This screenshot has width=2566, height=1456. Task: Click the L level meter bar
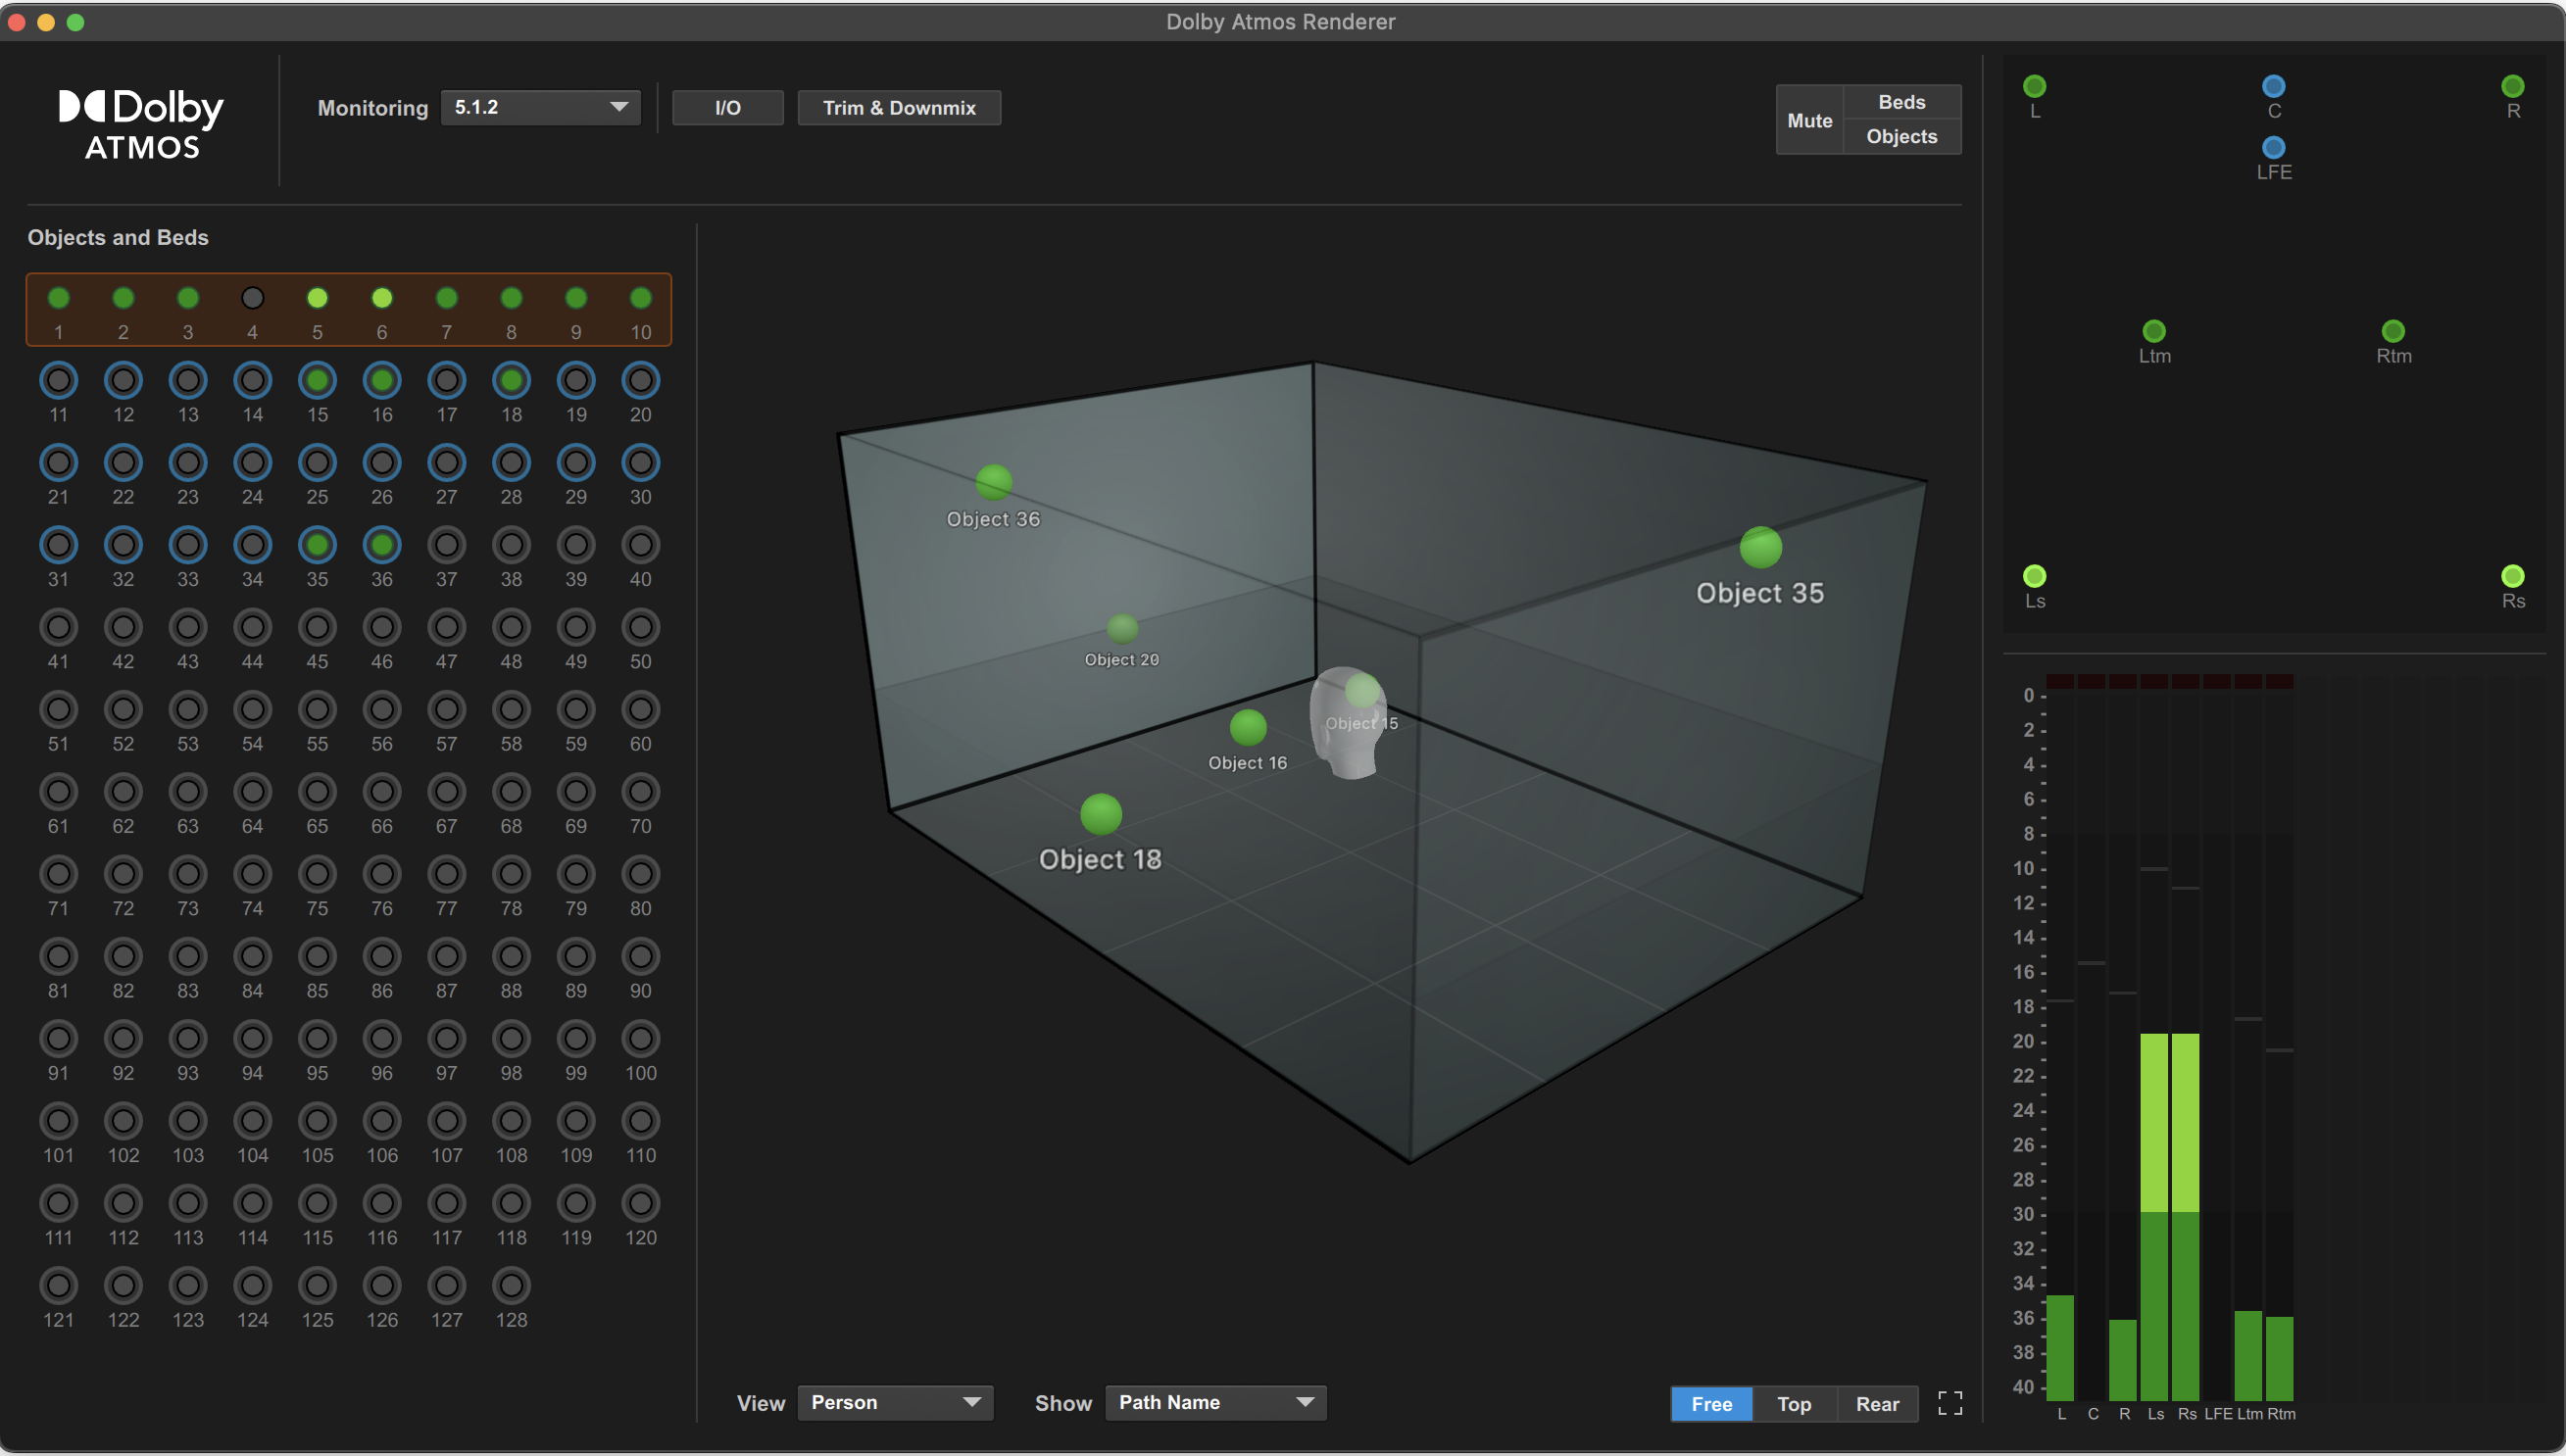point(2060,1348)
